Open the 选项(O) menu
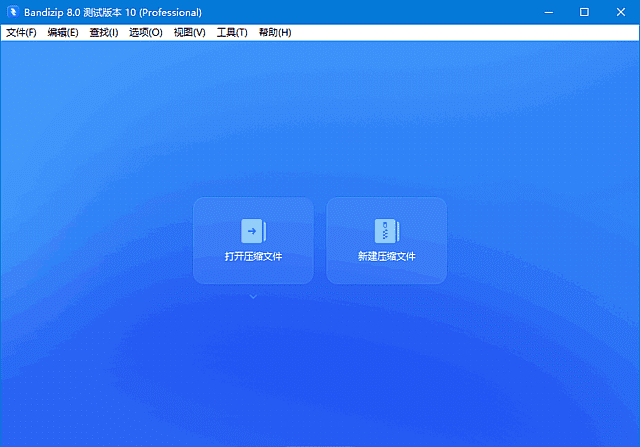Screen dimensions: 640x447 tap(146, 33)
